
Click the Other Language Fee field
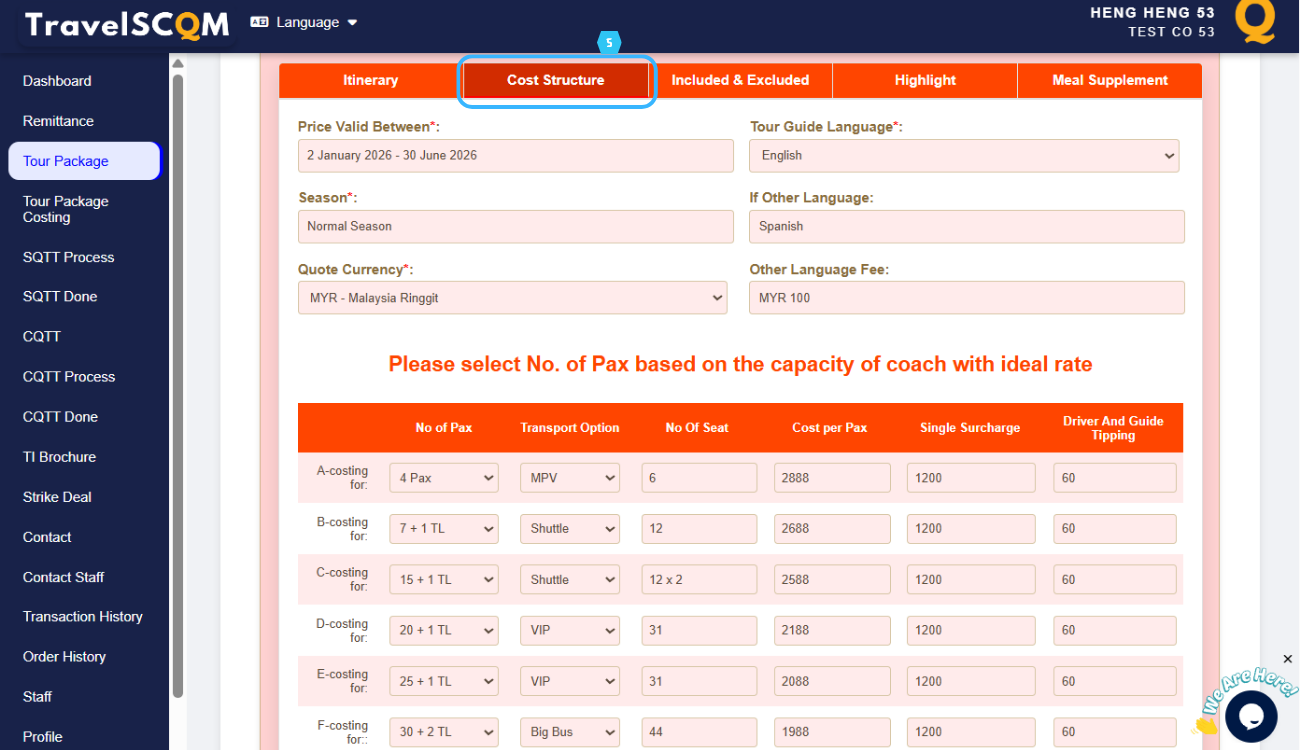pos(966,298)
